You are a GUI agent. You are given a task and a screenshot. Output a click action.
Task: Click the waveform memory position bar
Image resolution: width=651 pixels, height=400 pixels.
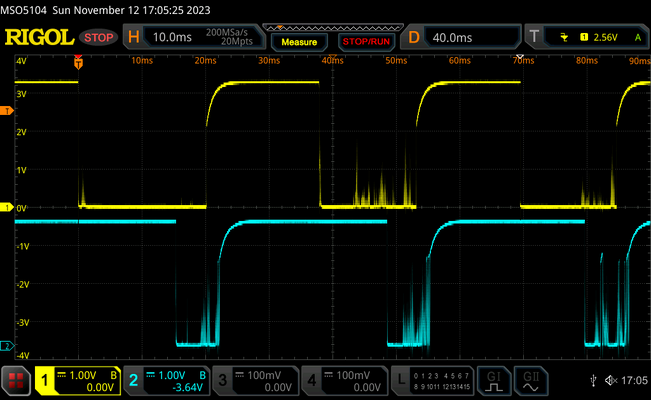click(333, 28)
